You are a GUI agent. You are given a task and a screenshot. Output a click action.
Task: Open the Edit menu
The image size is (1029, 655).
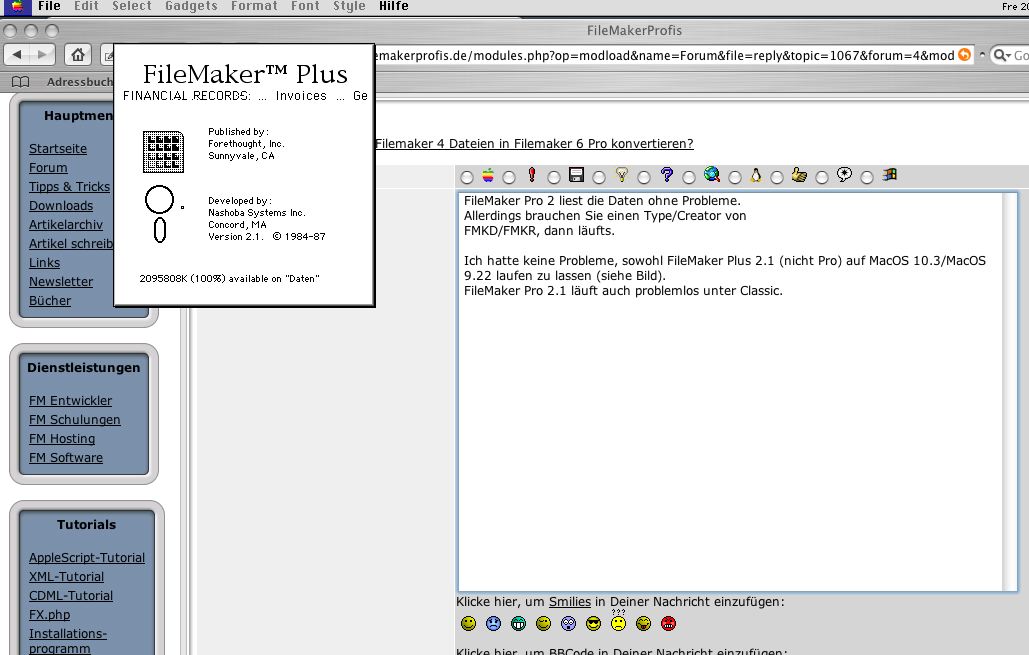[x=86, y=6]
